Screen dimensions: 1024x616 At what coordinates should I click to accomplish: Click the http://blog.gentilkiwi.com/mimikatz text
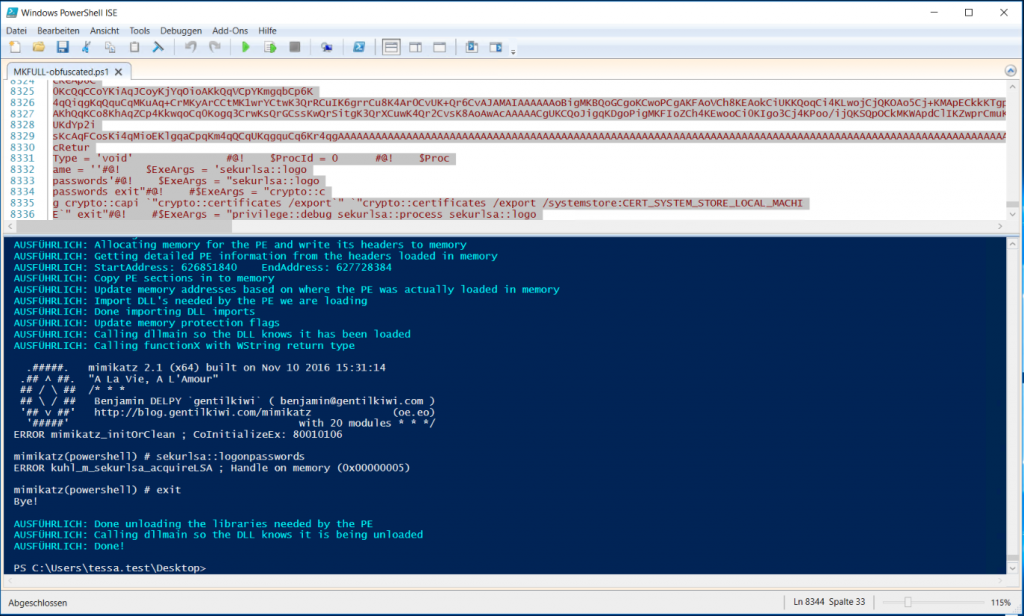[202, 412]
